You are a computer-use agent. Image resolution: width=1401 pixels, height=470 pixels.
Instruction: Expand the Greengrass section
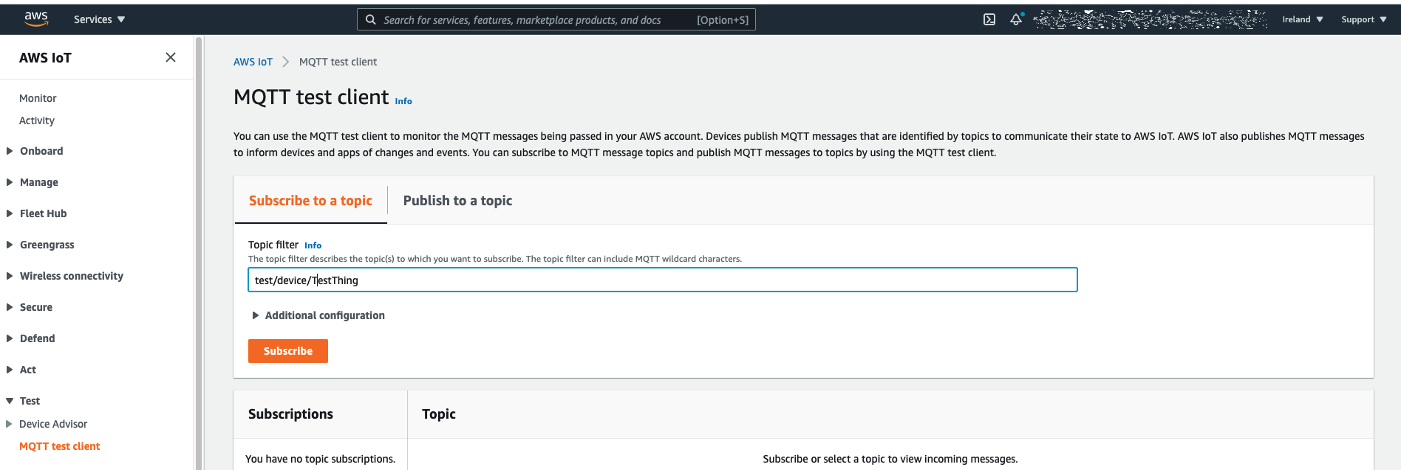click(41, 244)
